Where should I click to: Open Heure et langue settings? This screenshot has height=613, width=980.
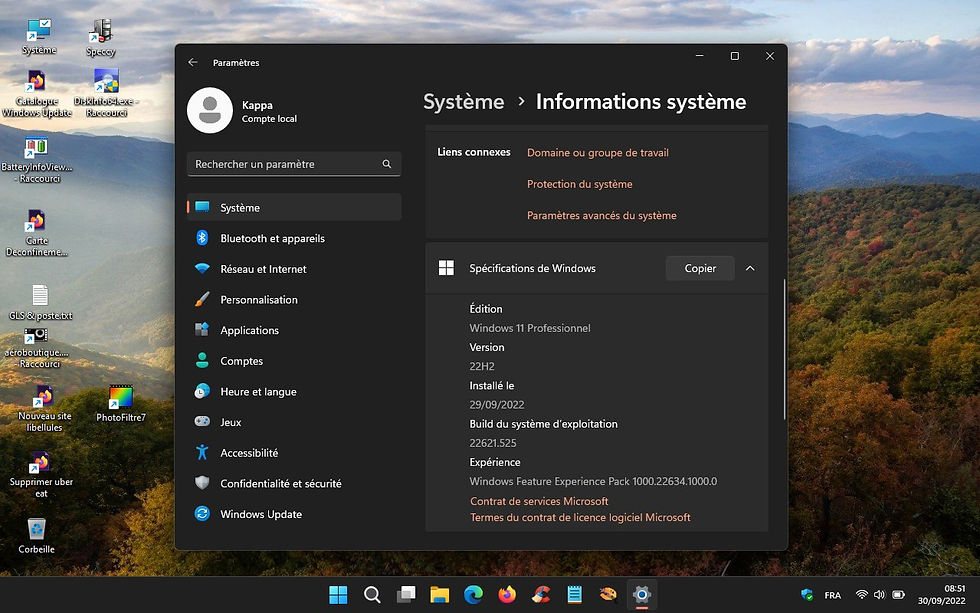(294, 391)
